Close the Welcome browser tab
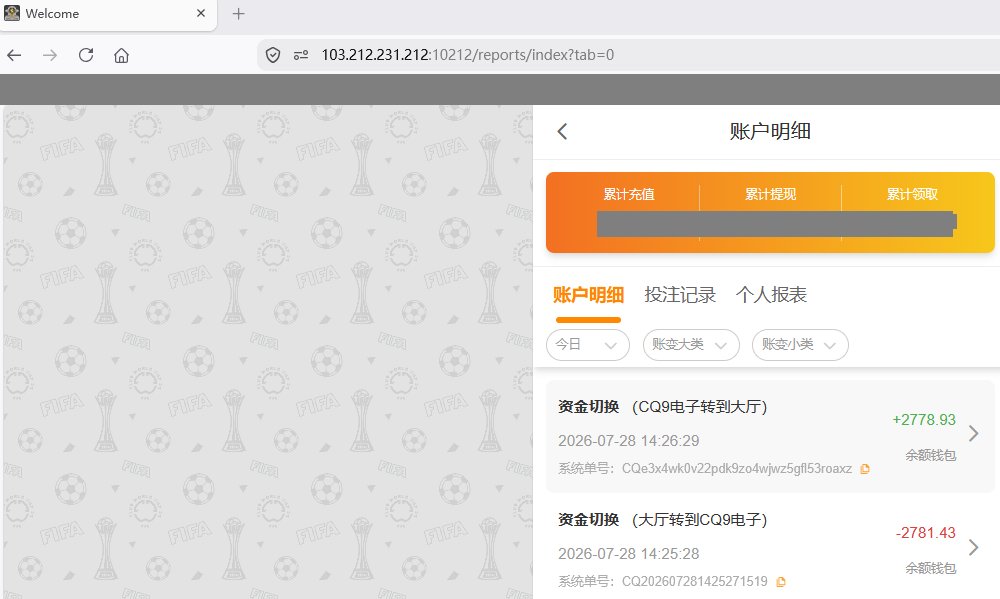Screen dimensions: 1000x599 pos(201,13)
